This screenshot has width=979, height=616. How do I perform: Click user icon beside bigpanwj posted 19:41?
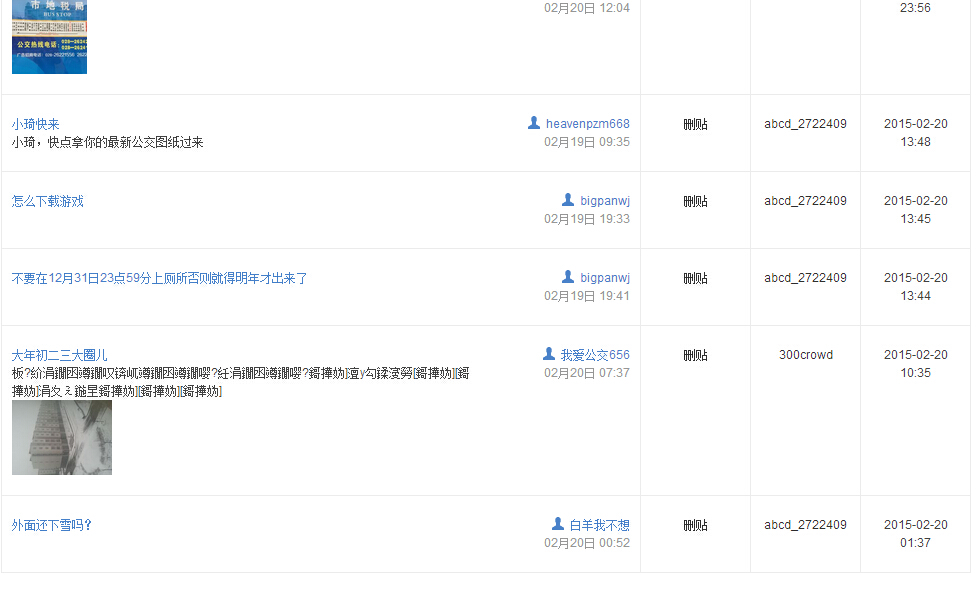[568, 276]
